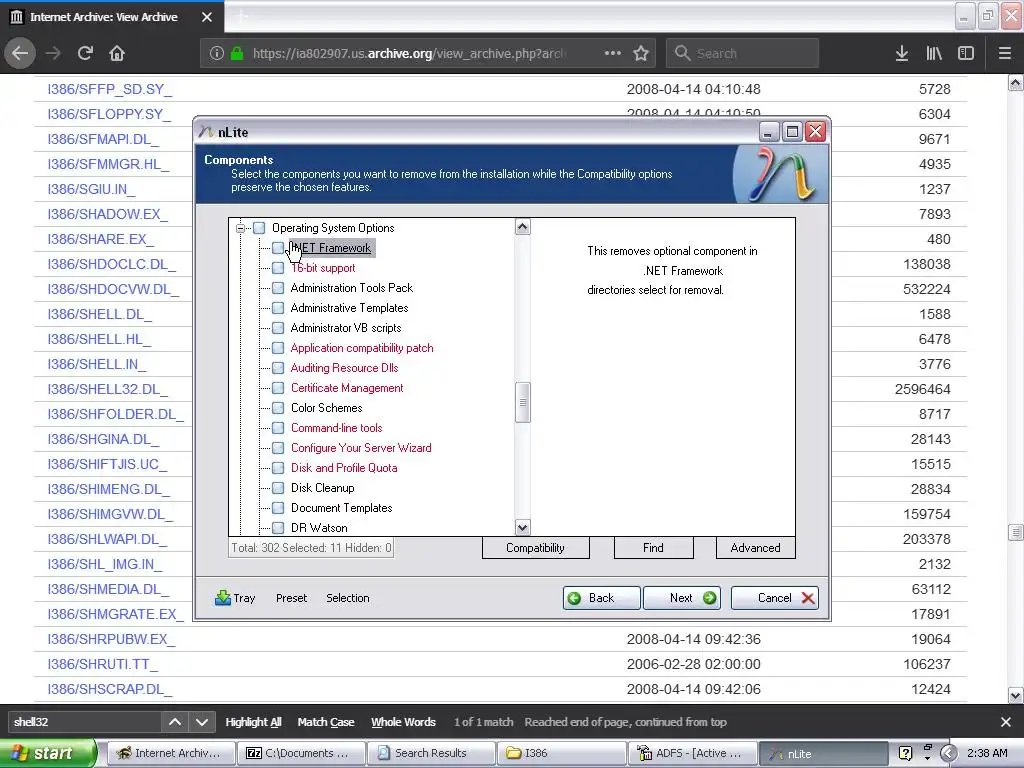The image size is (1024, 768).
Task: Click the component list scrollbar thumb
Action: [522, 402]
